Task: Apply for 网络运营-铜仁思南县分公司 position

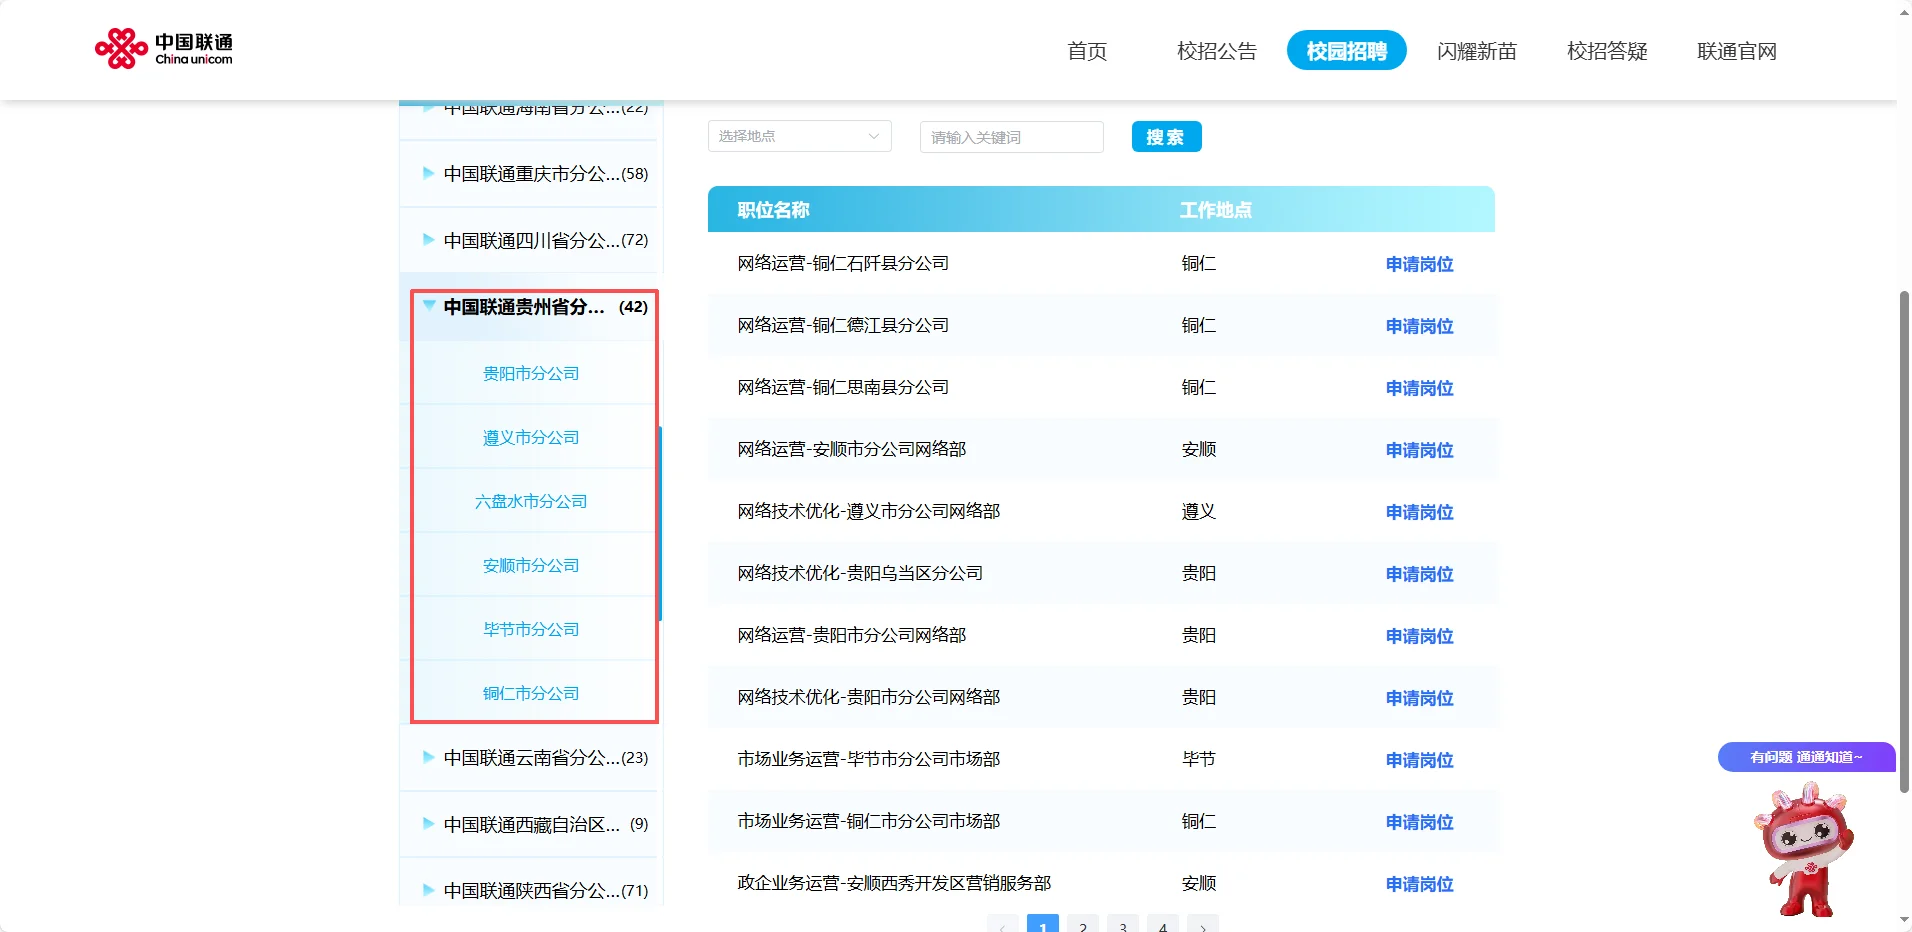Action: 1419,388
